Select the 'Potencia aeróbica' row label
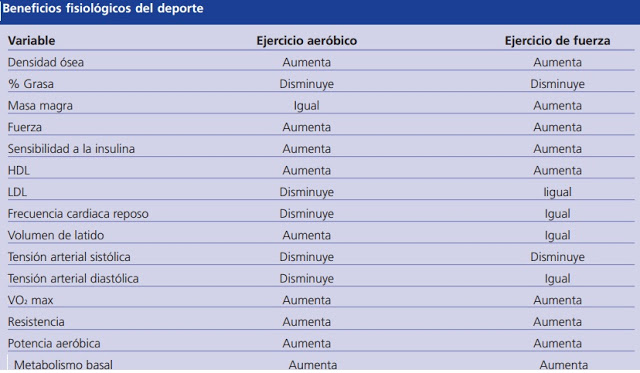The image size is (640, 373). pyautogui.click(x=54, y=344)
